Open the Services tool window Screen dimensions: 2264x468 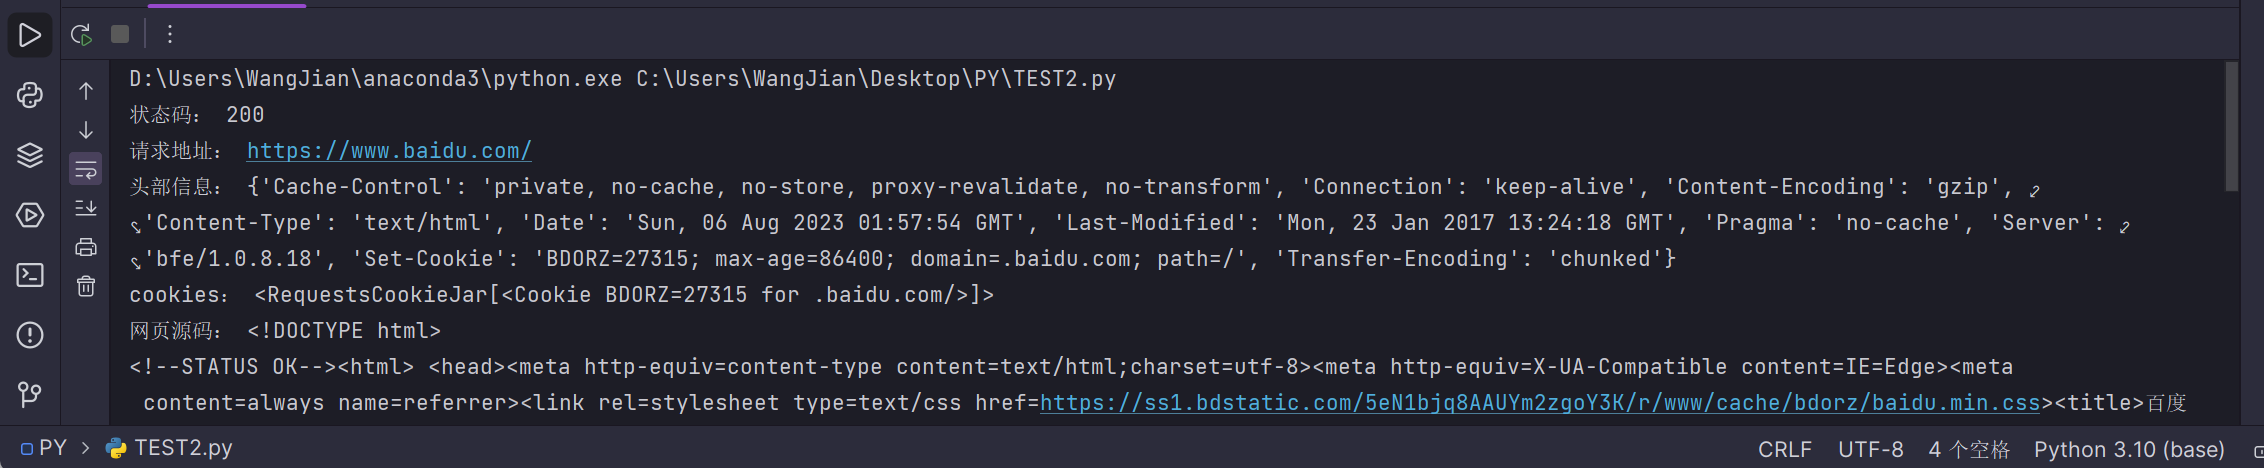pos(30,215)
